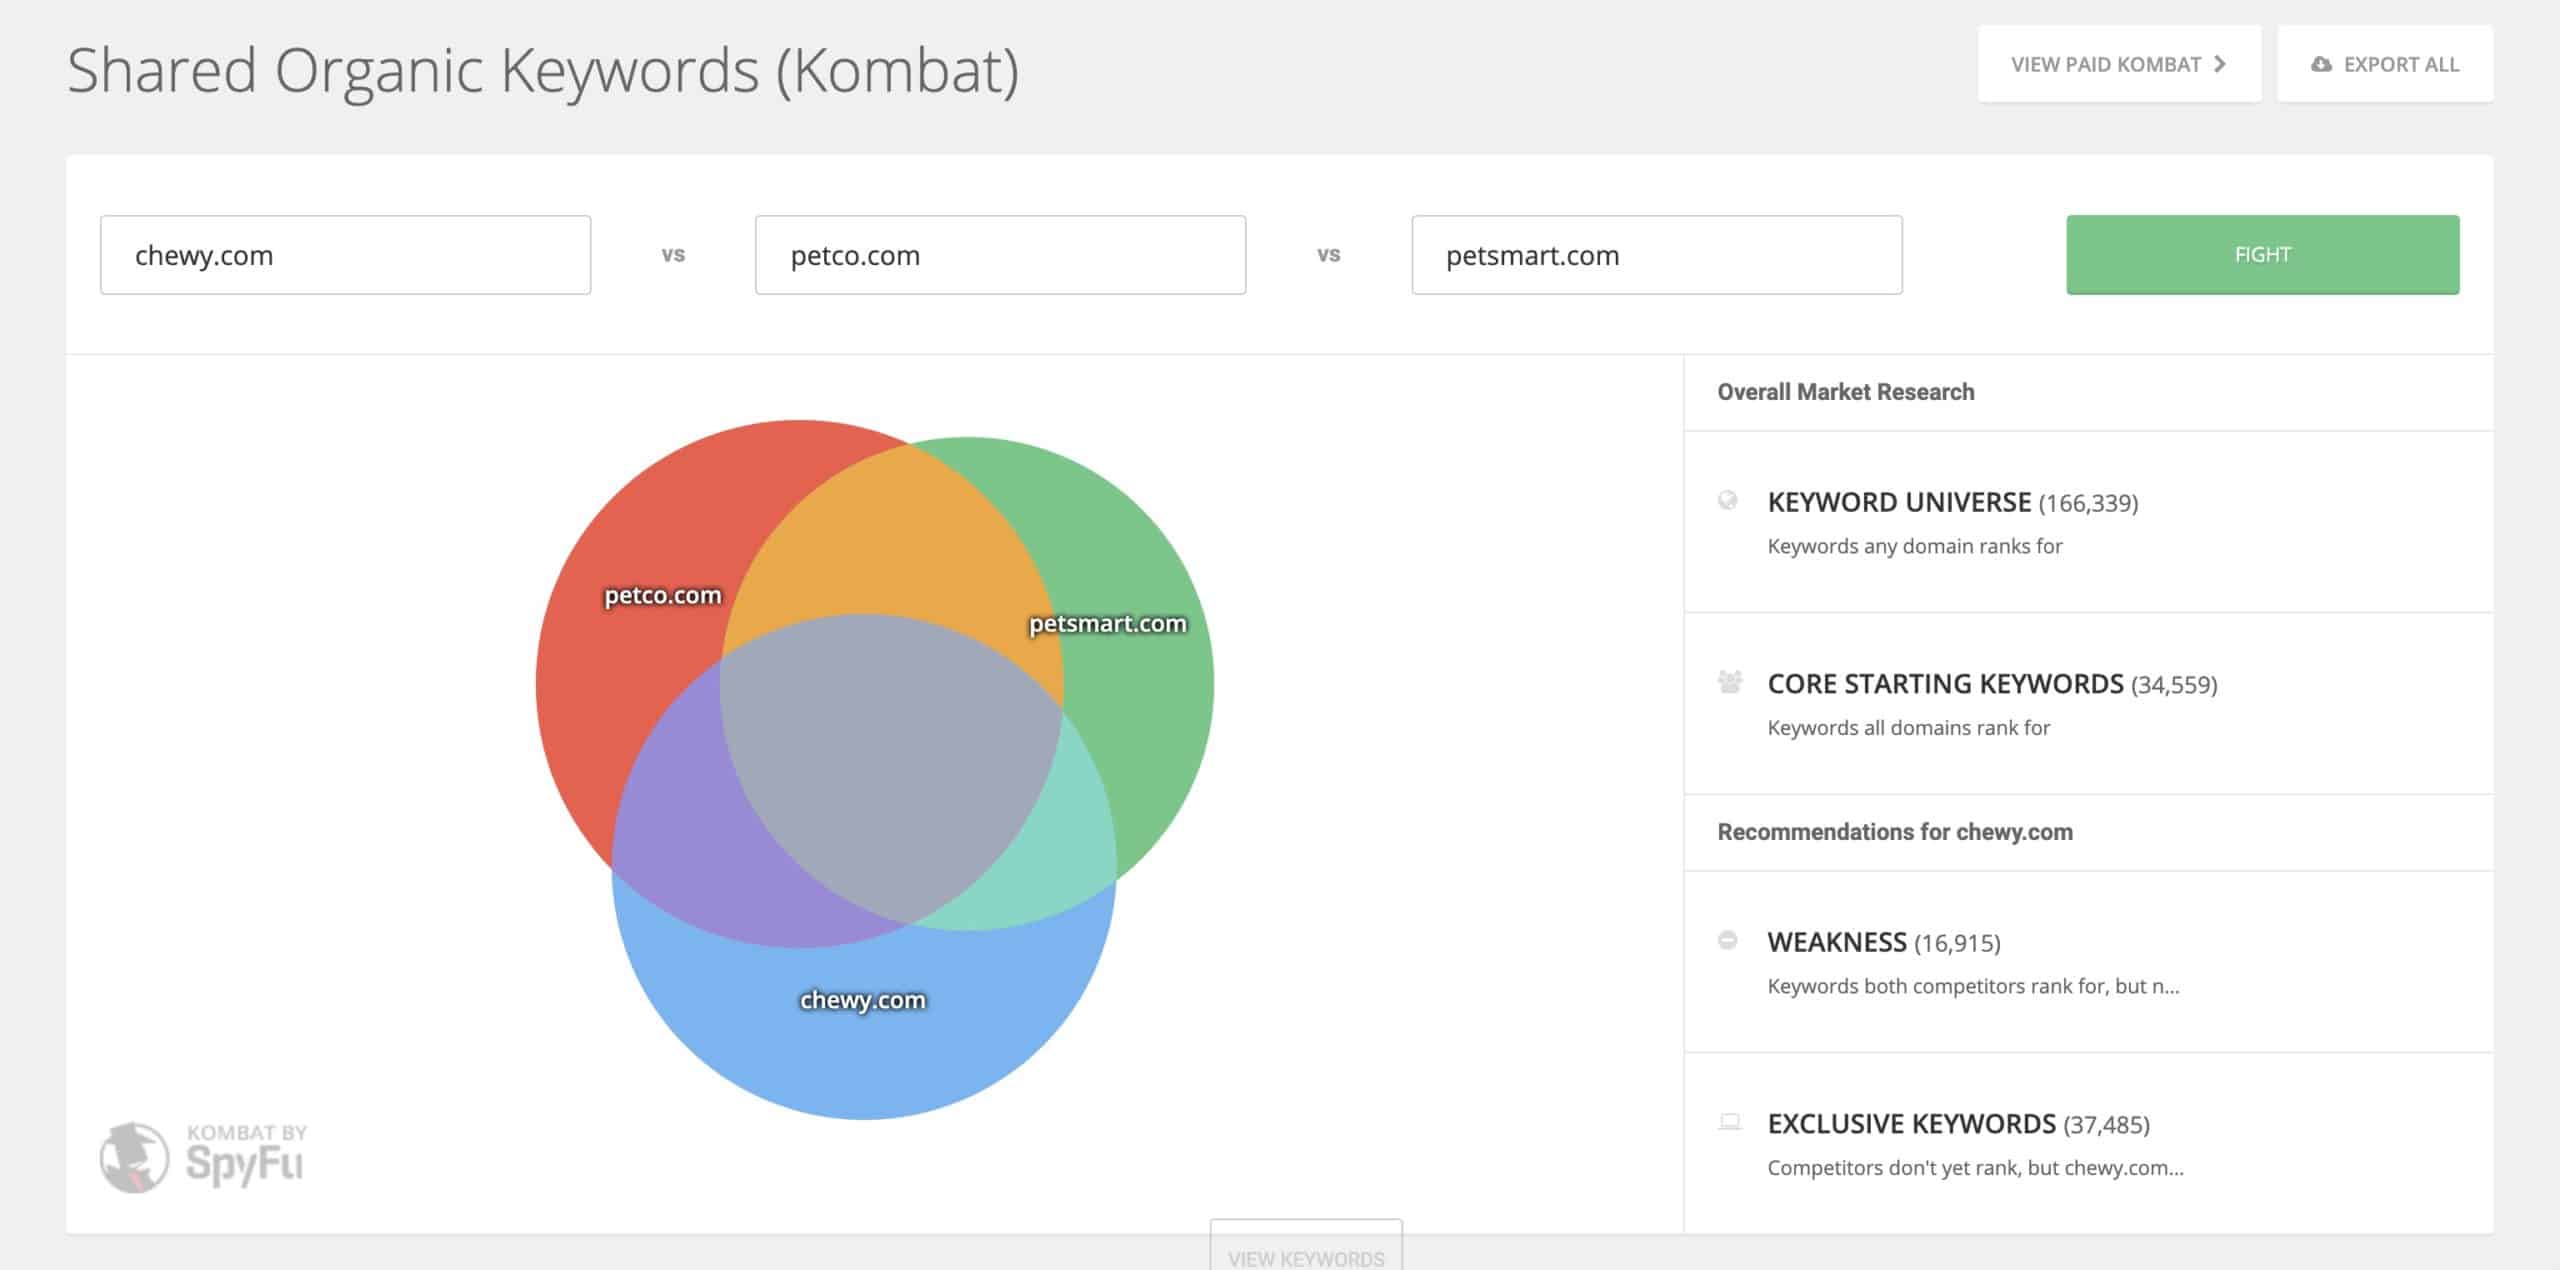Click the chevron arrow in View Paid Kombat

click(x=2220, y=64)
